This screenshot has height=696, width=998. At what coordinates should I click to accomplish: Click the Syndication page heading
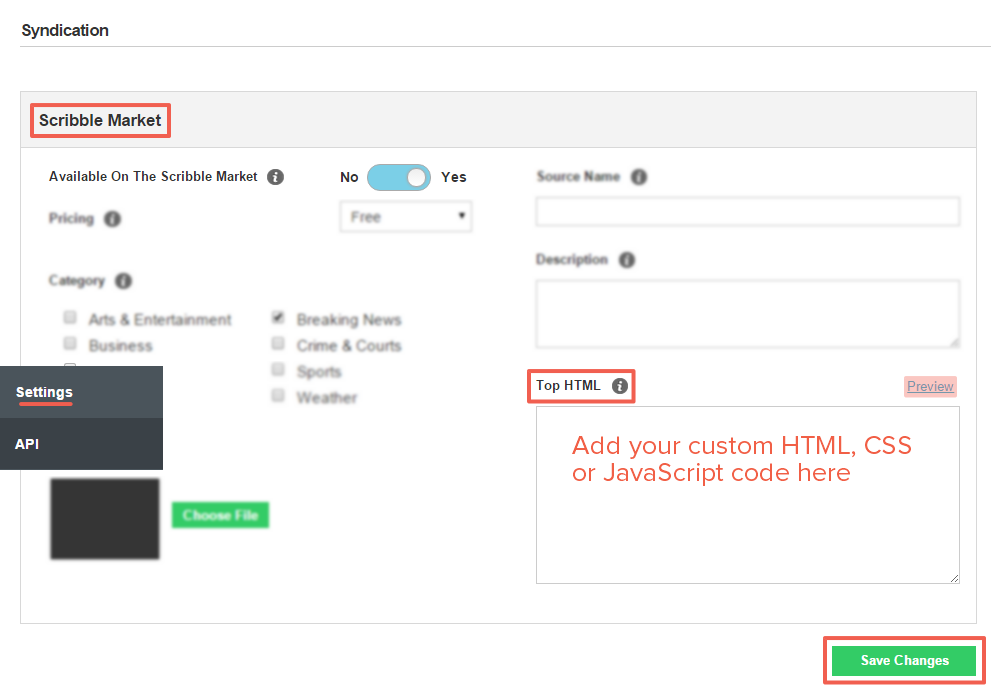pyautogui.click(x=65, y=31)
